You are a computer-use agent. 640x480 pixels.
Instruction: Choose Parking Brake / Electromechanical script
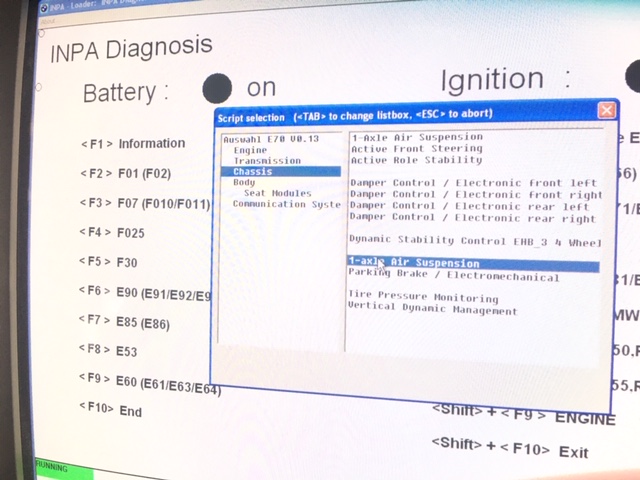(453, 275)
